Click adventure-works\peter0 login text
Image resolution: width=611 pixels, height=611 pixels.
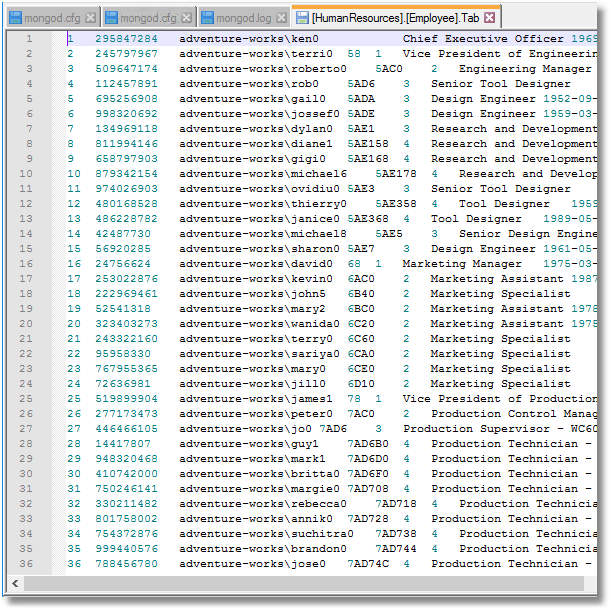pos(256,414)
